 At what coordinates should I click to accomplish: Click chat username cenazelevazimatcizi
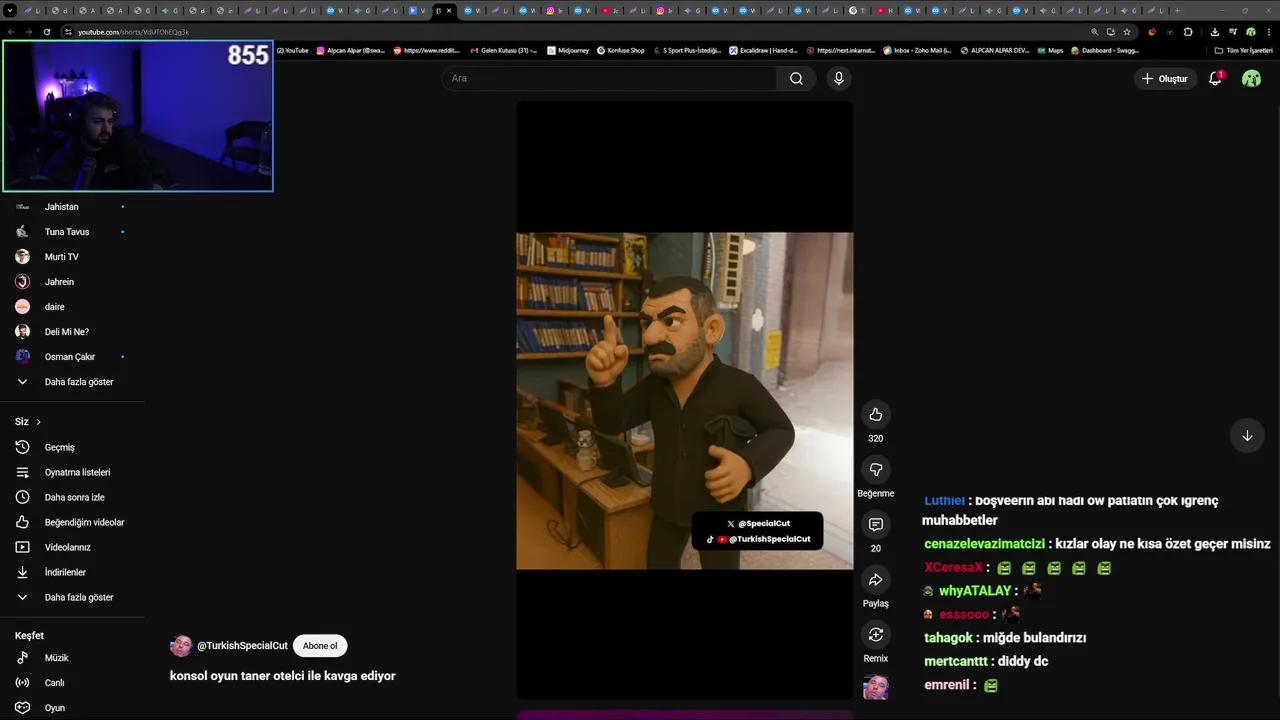point(984,544)
